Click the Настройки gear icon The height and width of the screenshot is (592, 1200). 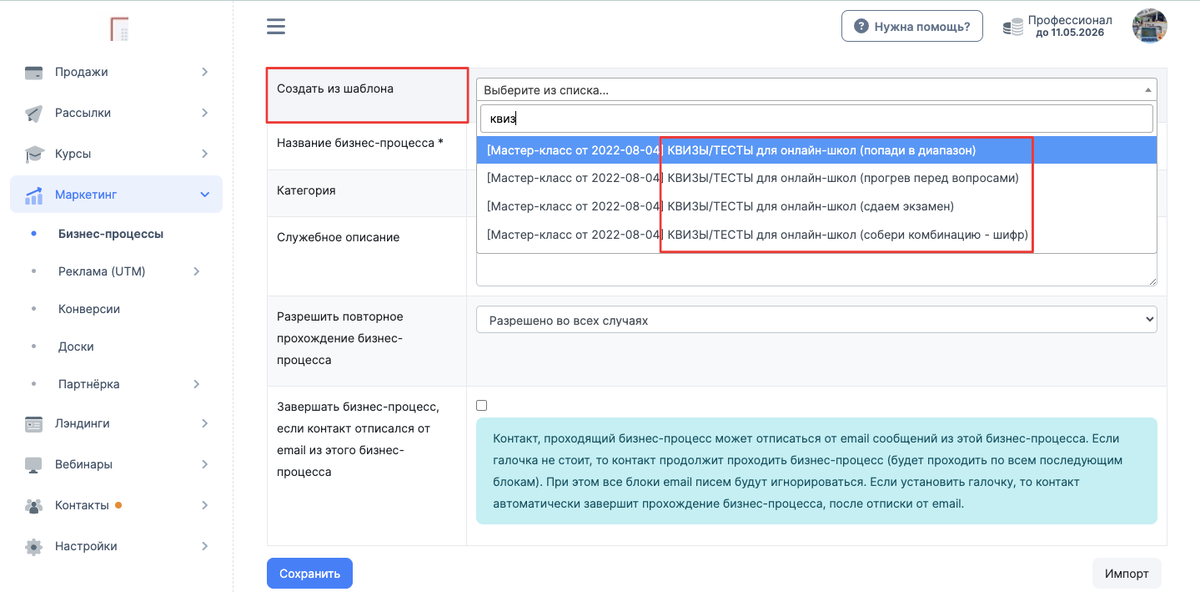click(34, 547)
